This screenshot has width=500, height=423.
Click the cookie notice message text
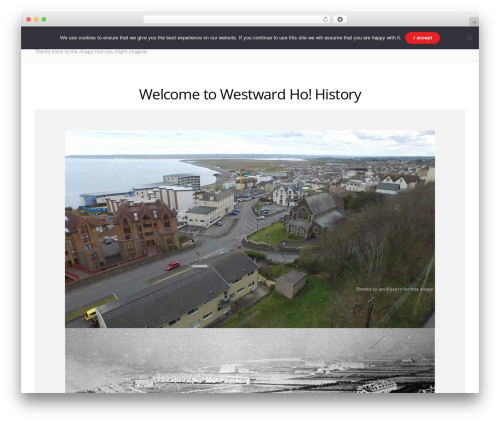(230, 38)
